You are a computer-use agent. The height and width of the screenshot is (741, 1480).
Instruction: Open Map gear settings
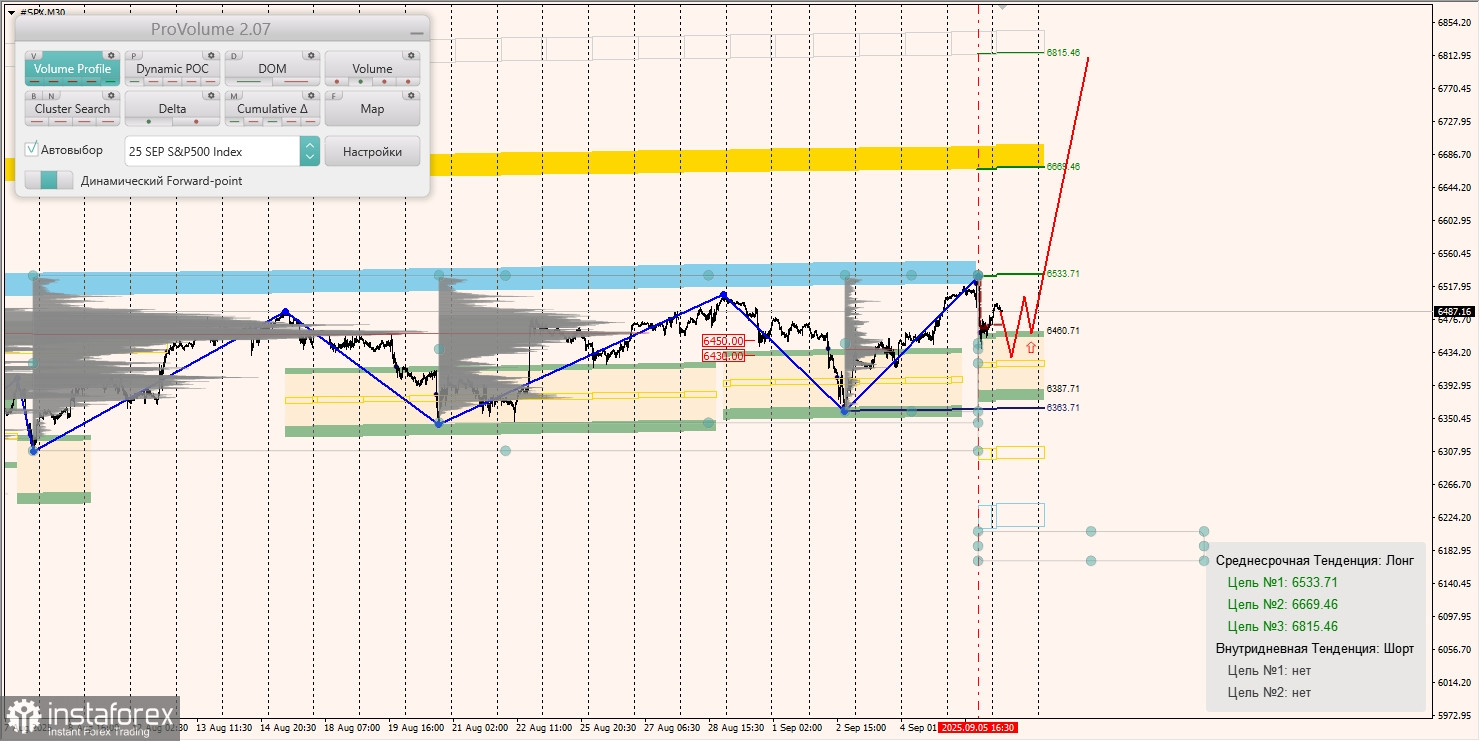click(x=411, y=95)
